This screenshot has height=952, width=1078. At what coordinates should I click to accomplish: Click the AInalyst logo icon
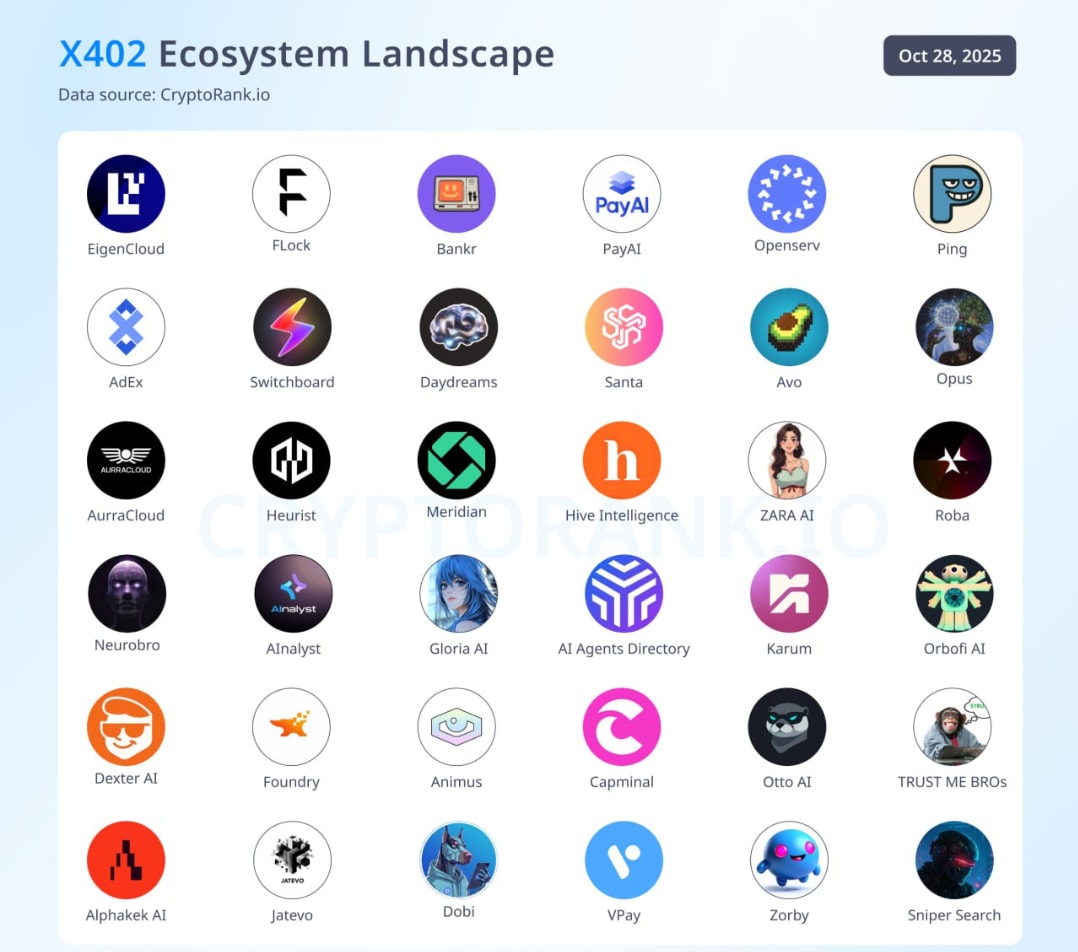(x=294, y=594)
